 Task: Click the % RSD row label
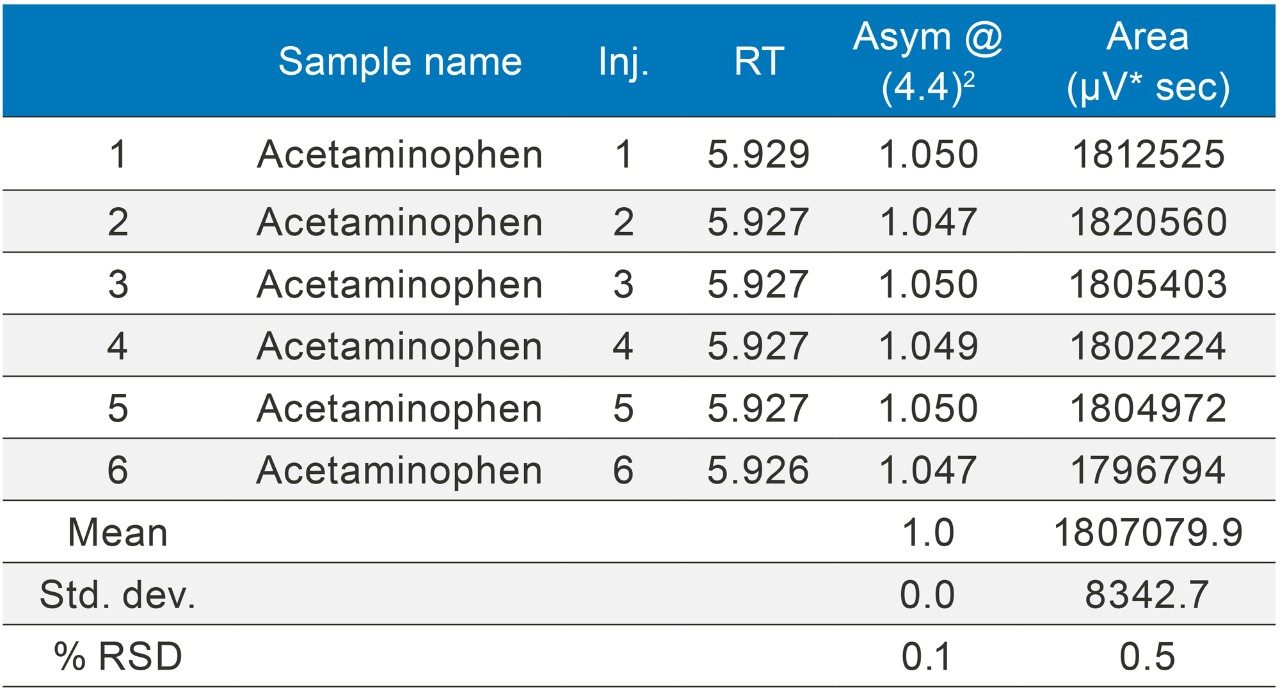pyautogui.click(x=118, y=658)
